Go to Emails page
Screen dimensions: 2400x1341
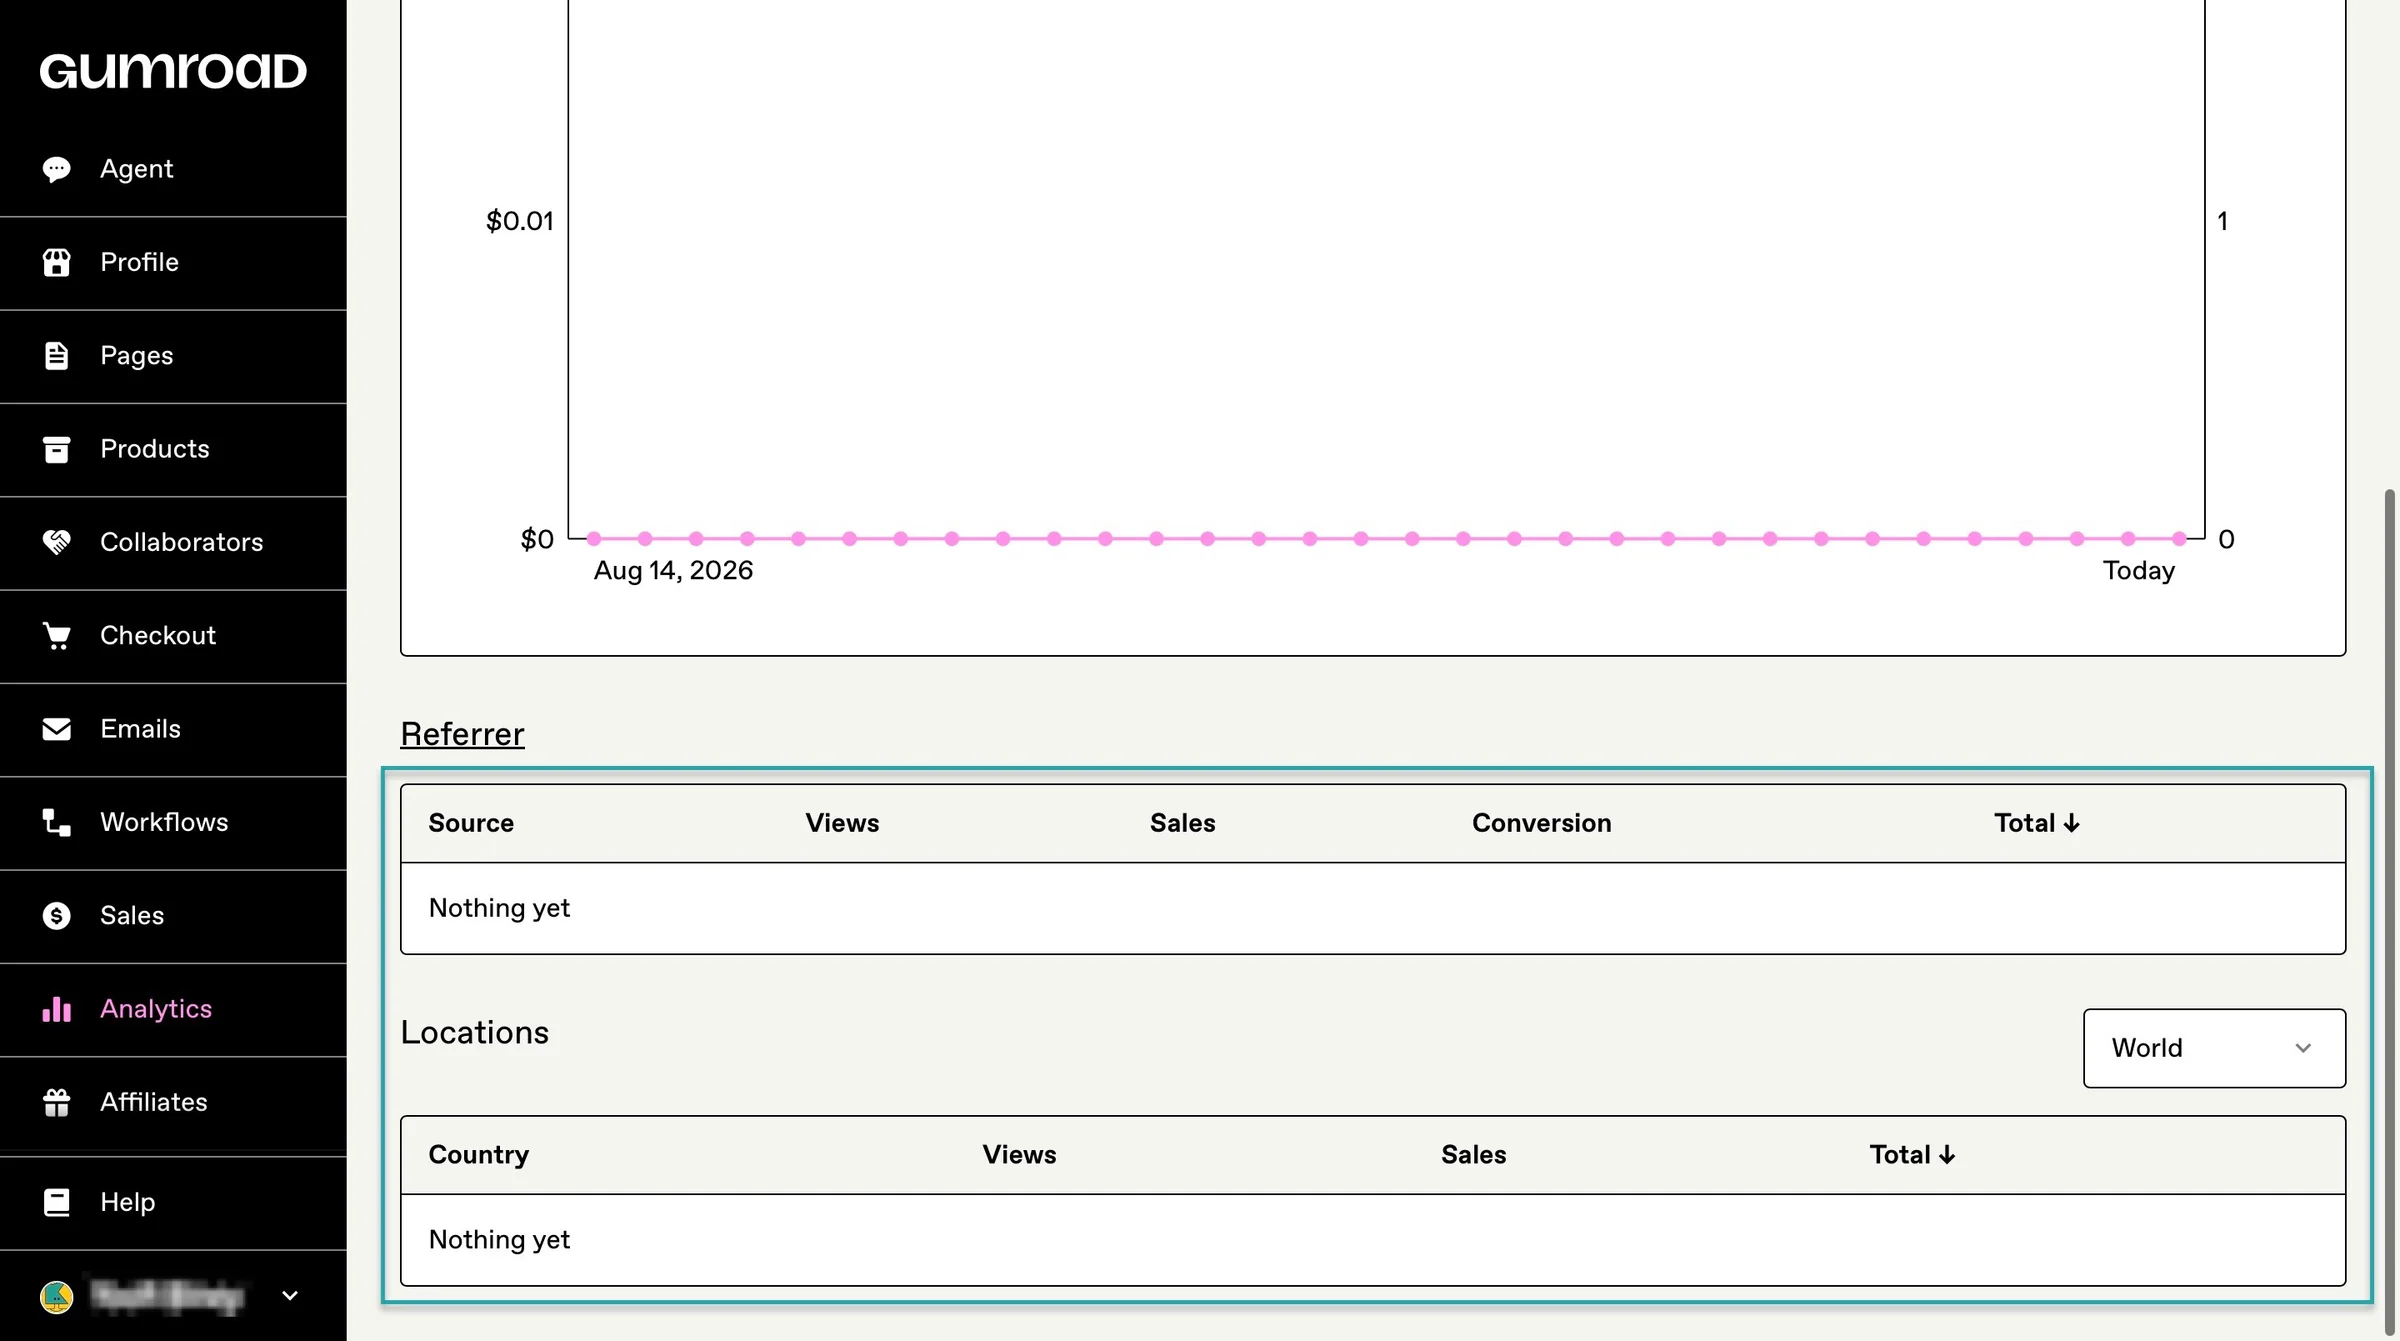[173, 729]
